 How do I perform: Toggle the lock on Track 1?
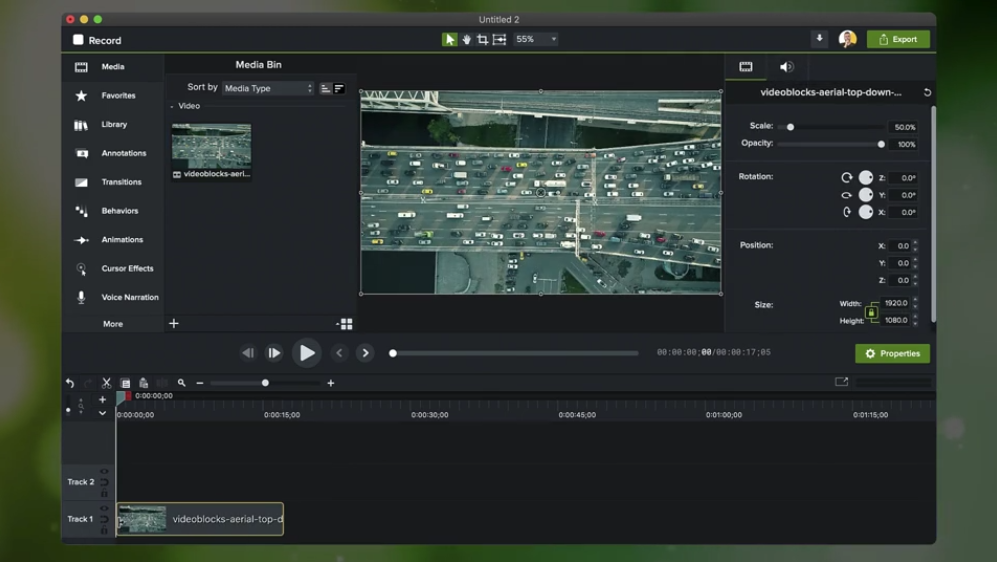(104, 530)
